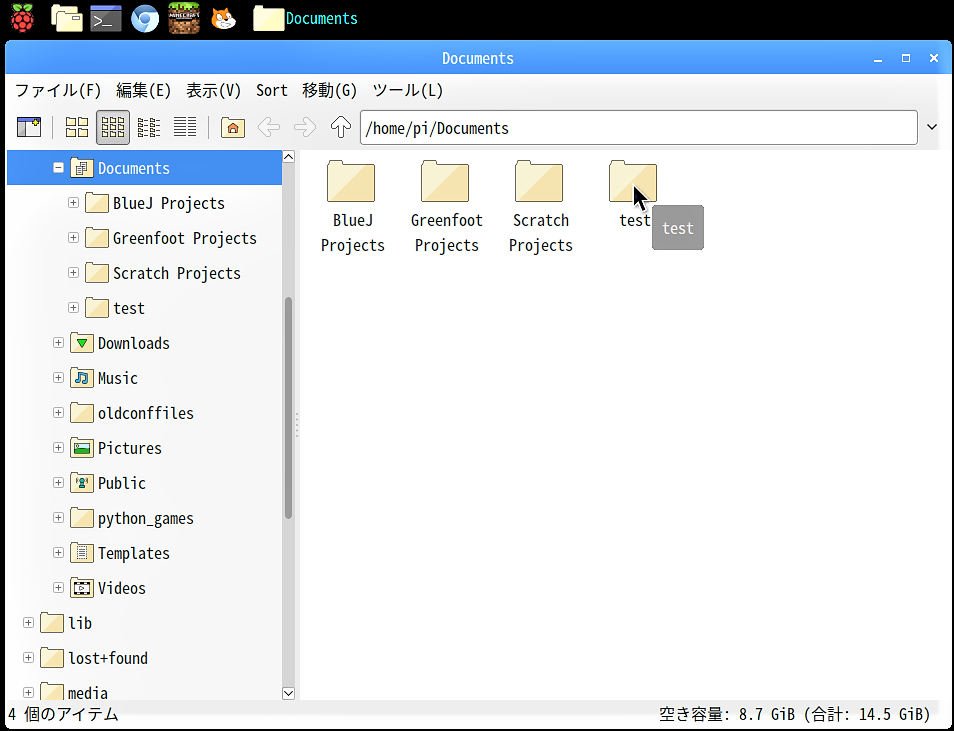Open the ファイル(F) menu
Viewport: 954px width, 731px height.
coord(58,91)
